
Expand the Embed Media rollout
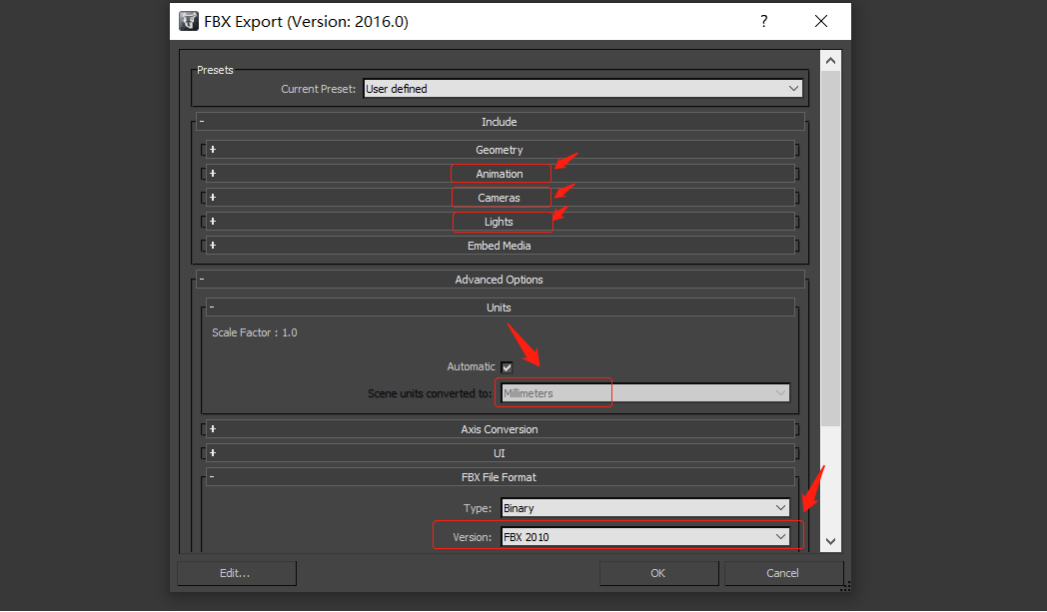[x=499, y=246]
